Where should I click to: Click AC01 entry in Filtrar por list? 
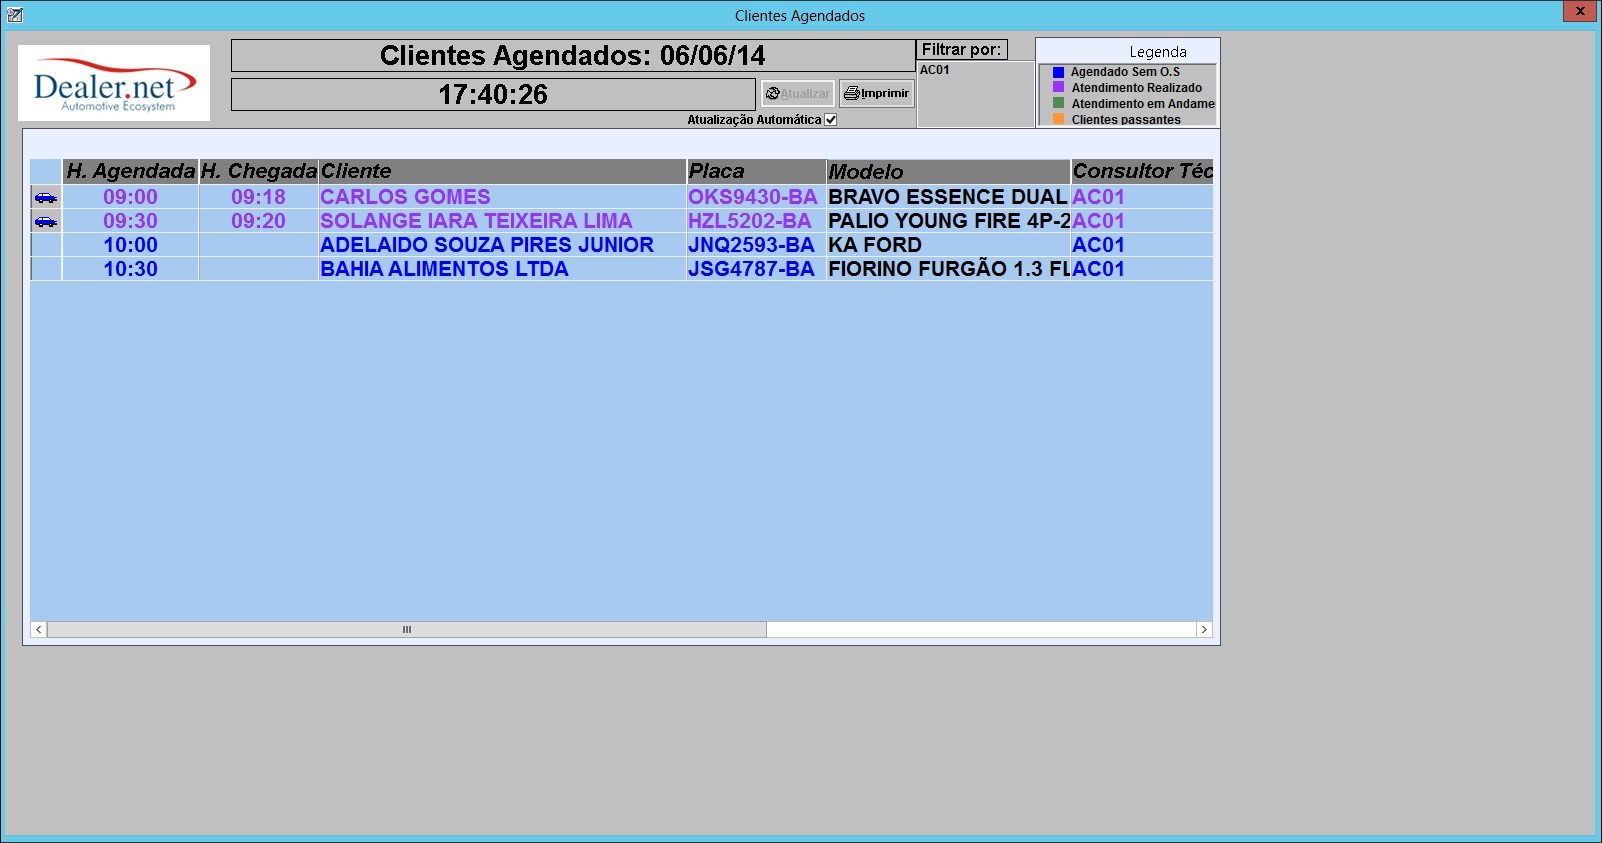point(935,70)
